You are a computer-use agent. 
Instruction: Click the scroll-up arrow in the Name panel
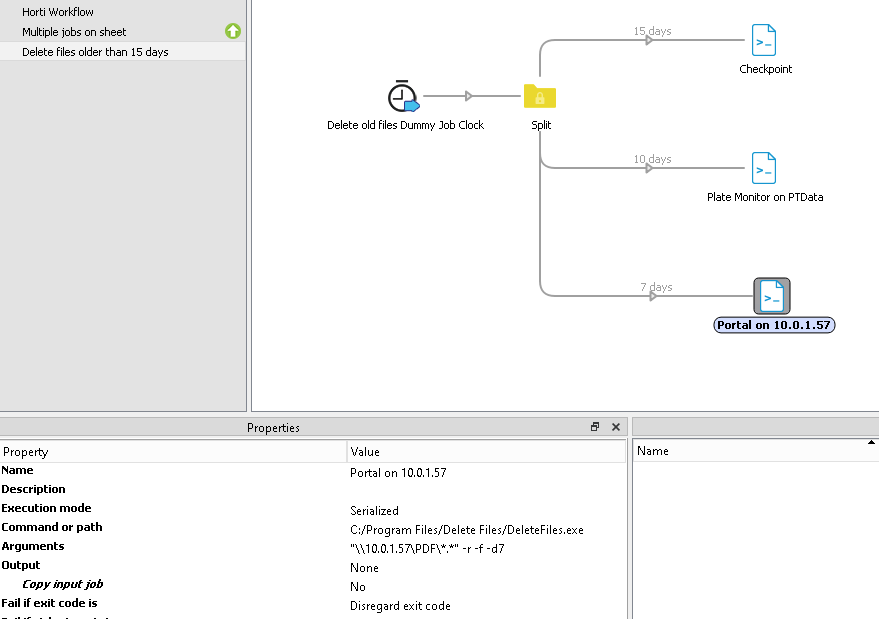(871, 442)
